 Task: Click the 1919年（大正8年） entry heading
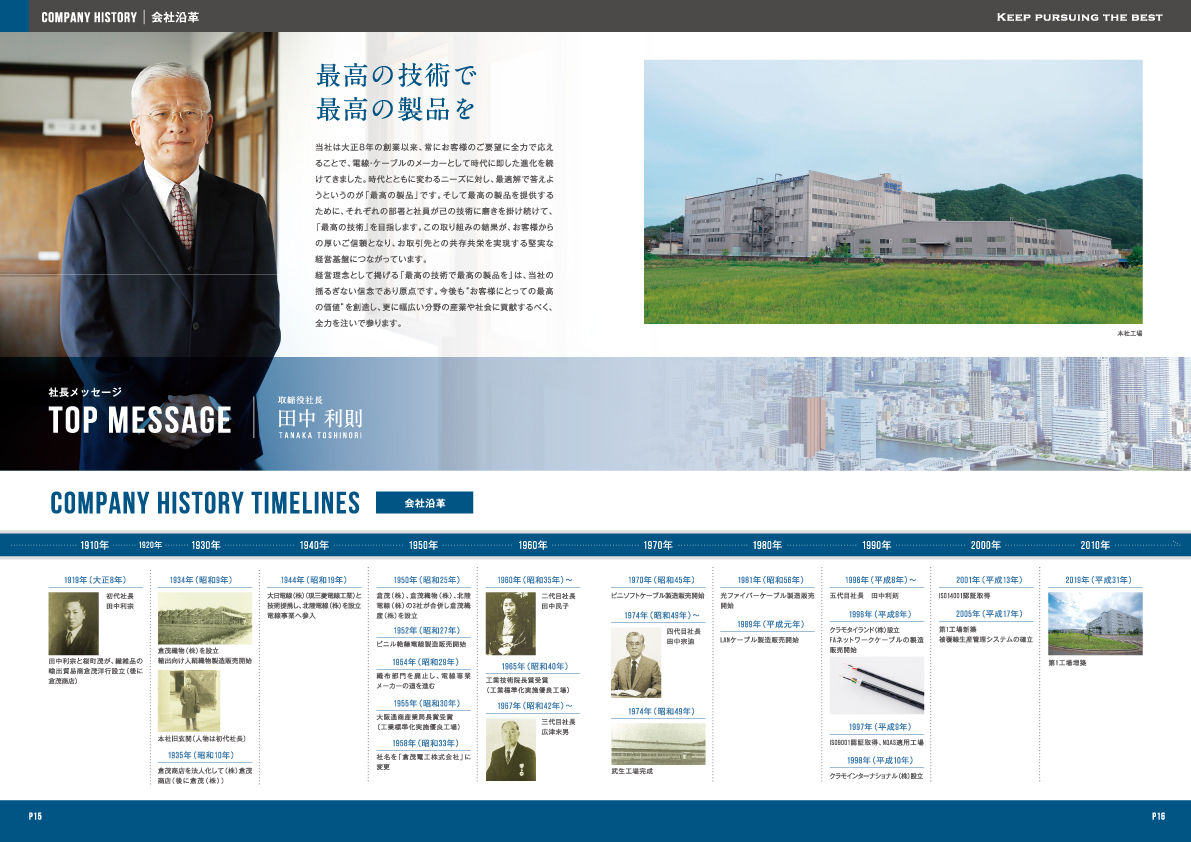(x=95, y=580)
